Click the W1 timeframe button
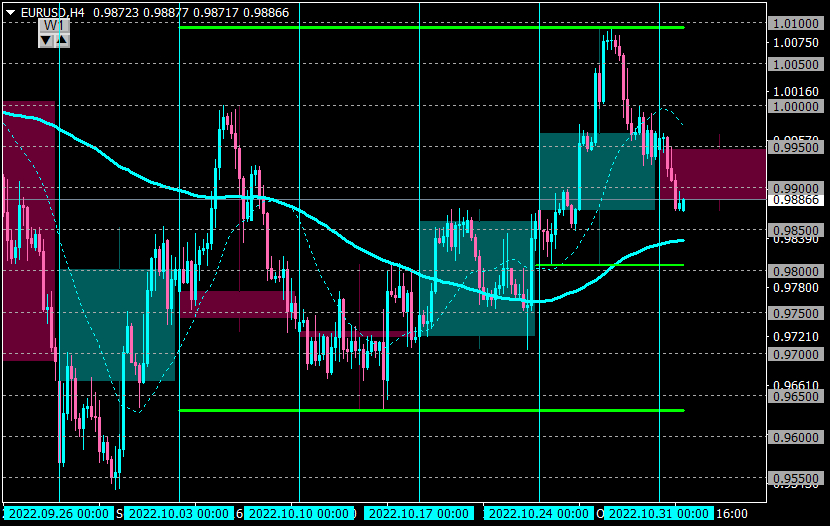 tap(53, 25)
